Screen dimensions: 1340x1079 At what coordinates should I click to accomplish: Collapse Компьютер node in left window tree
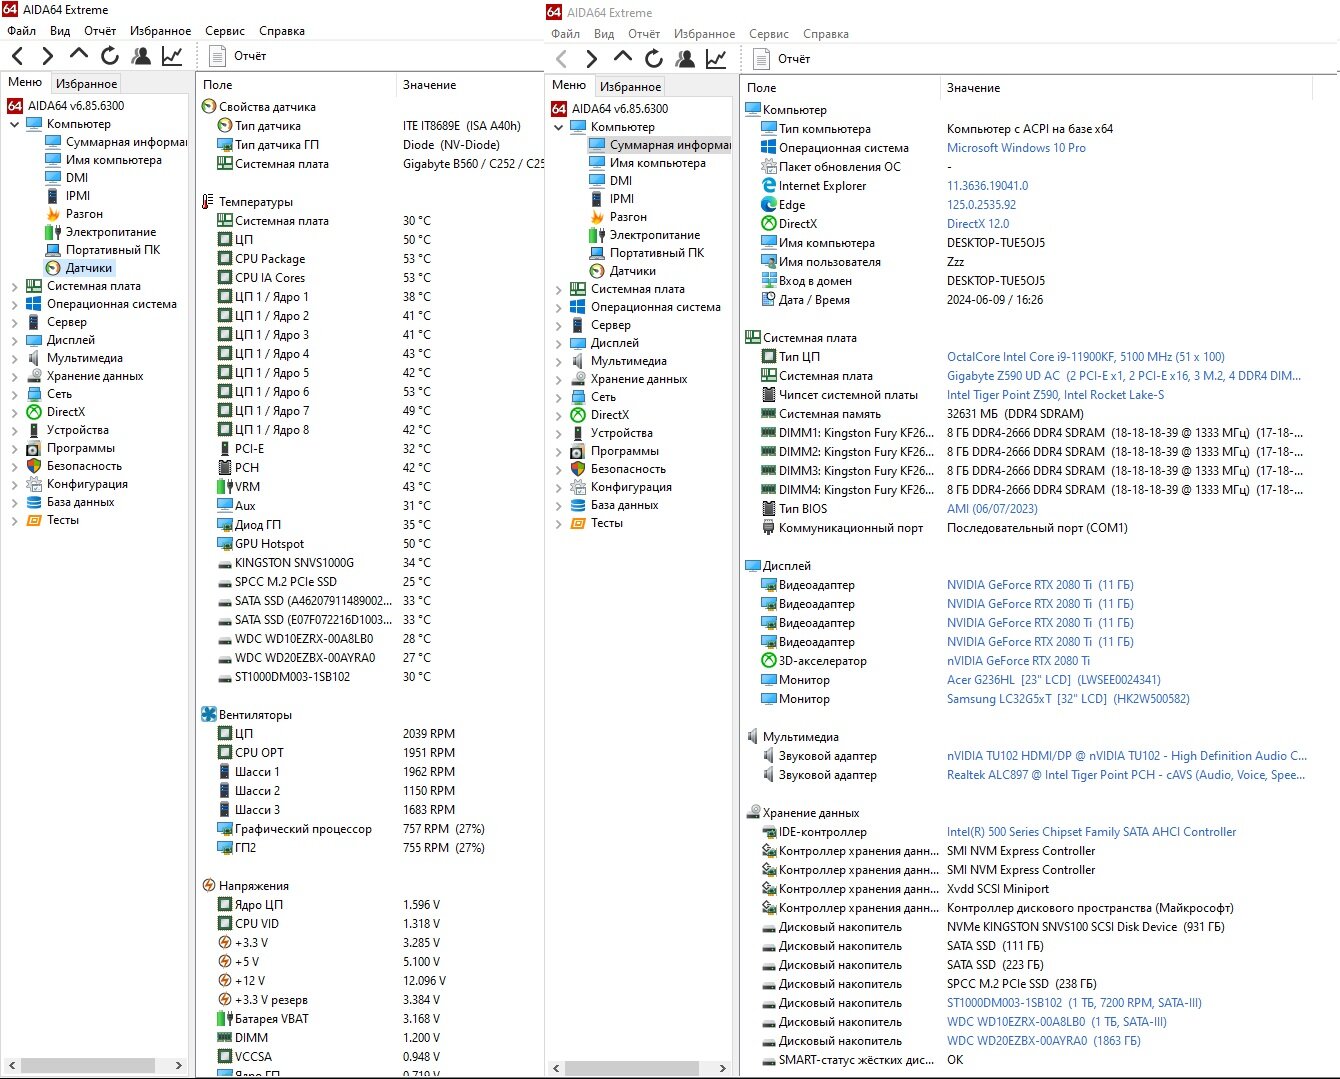click(x=14, y=124)
